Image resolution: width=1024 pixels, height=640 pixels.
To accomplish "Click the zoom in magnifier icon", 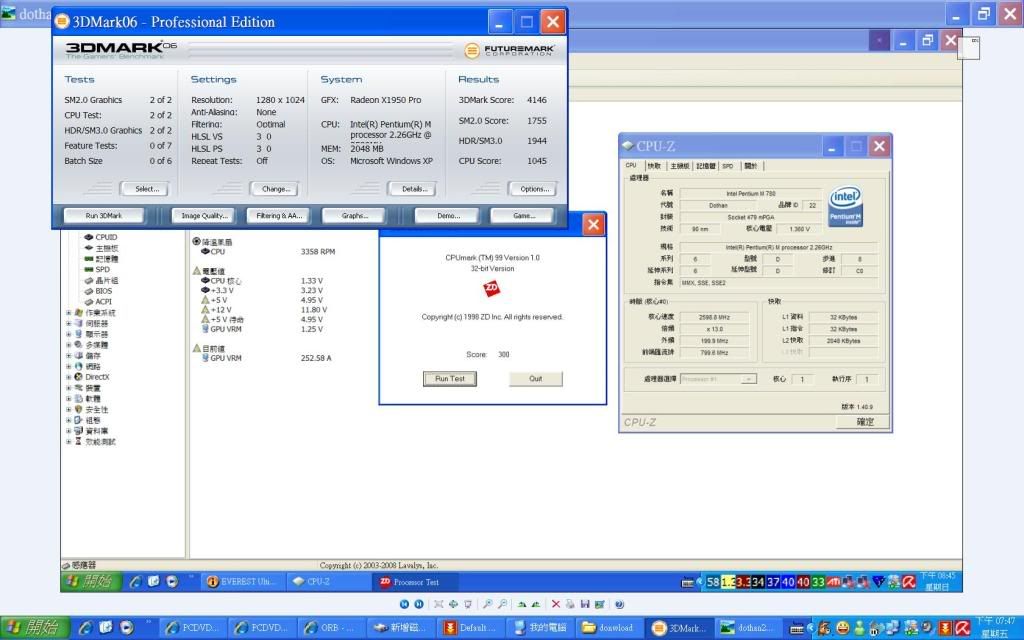I will [487, 604].
